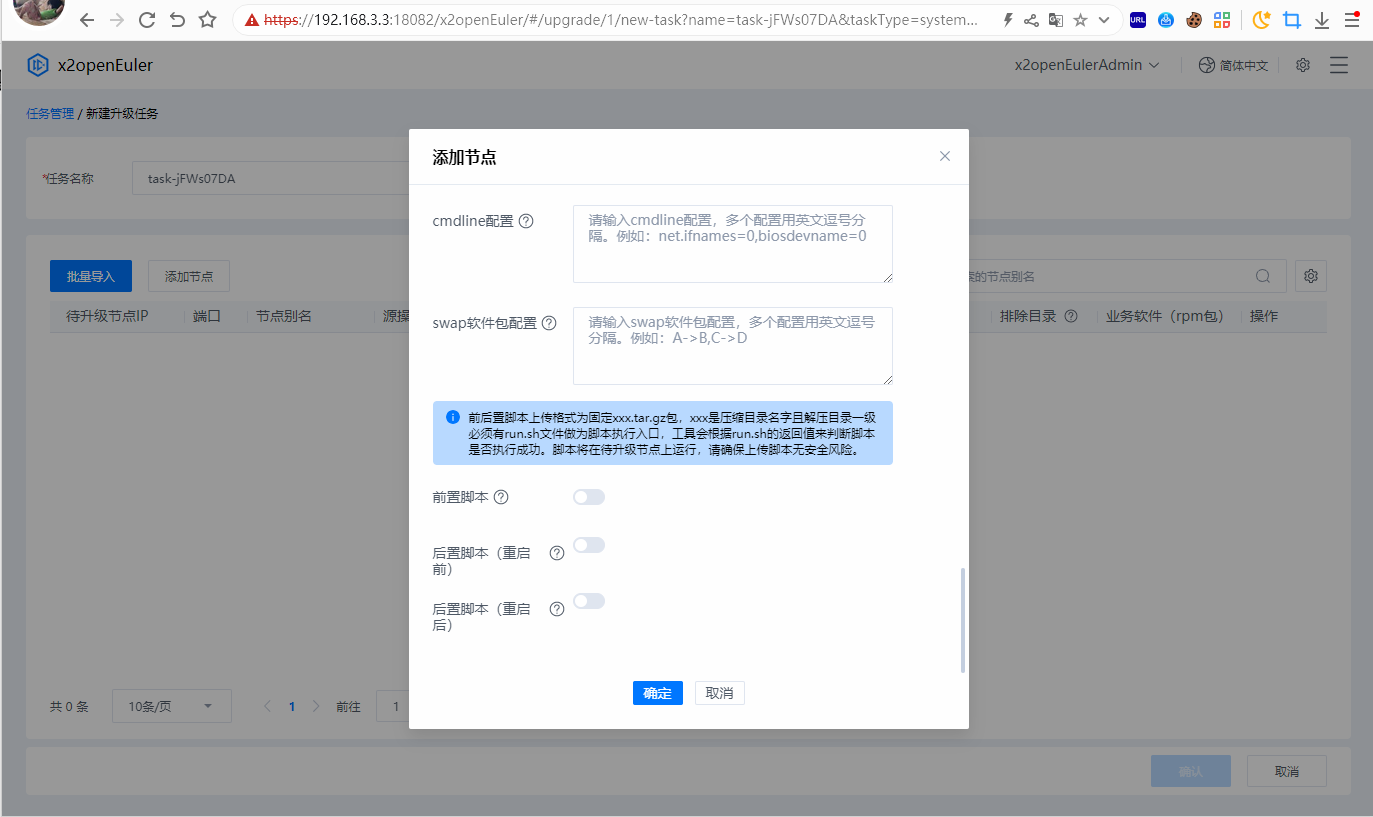Viewport: 1373px width, 817px height.
Task: Click 取消 in the dialog
Action: (x=720, y=693)
